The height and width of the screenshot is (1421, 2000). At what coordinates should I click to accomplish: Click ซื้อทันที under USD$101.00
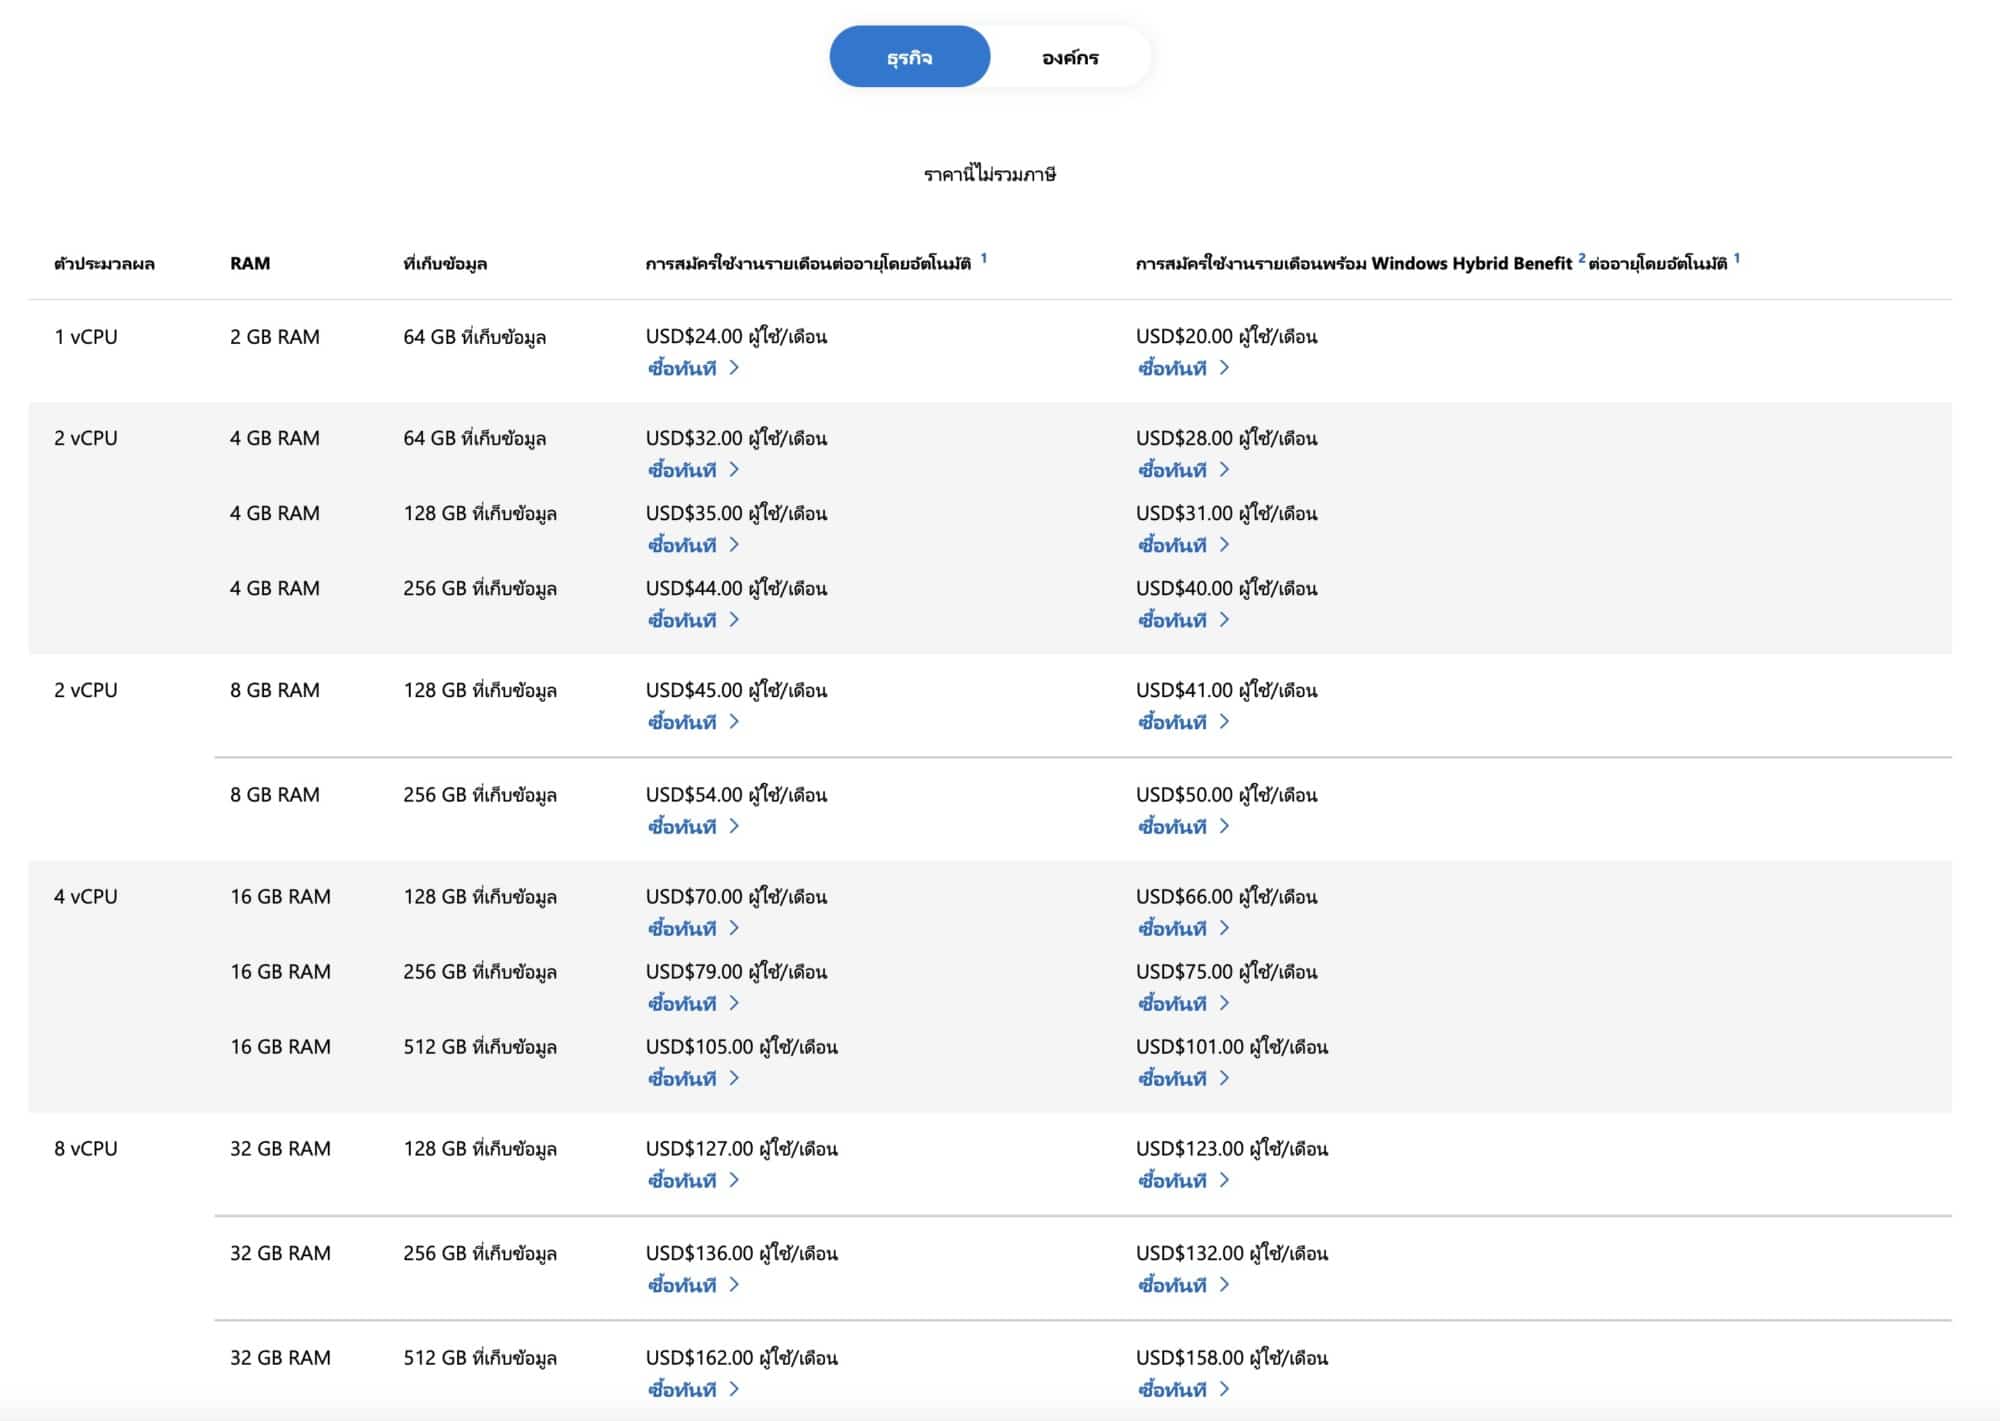coord(1183,1079)
